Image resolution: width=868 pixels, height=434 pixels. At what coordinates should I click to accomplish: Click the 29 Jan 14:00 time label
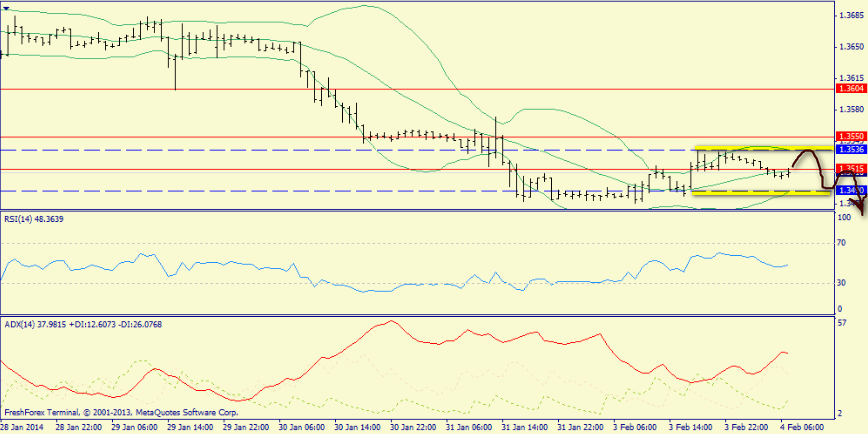pos(189,428)
